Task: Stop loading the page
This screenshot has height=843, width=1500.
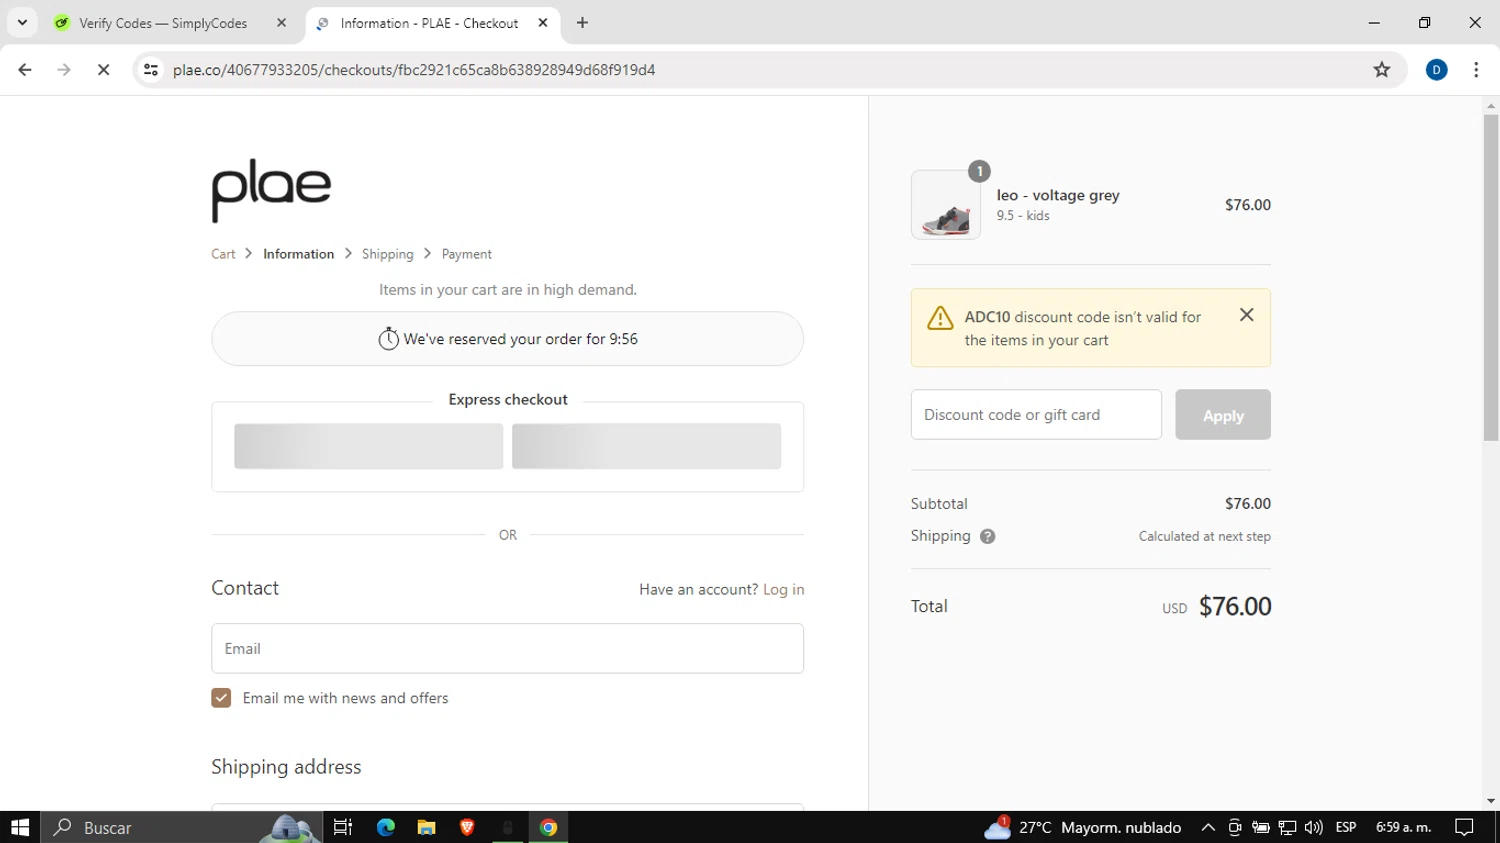Action: pos(103,70)
